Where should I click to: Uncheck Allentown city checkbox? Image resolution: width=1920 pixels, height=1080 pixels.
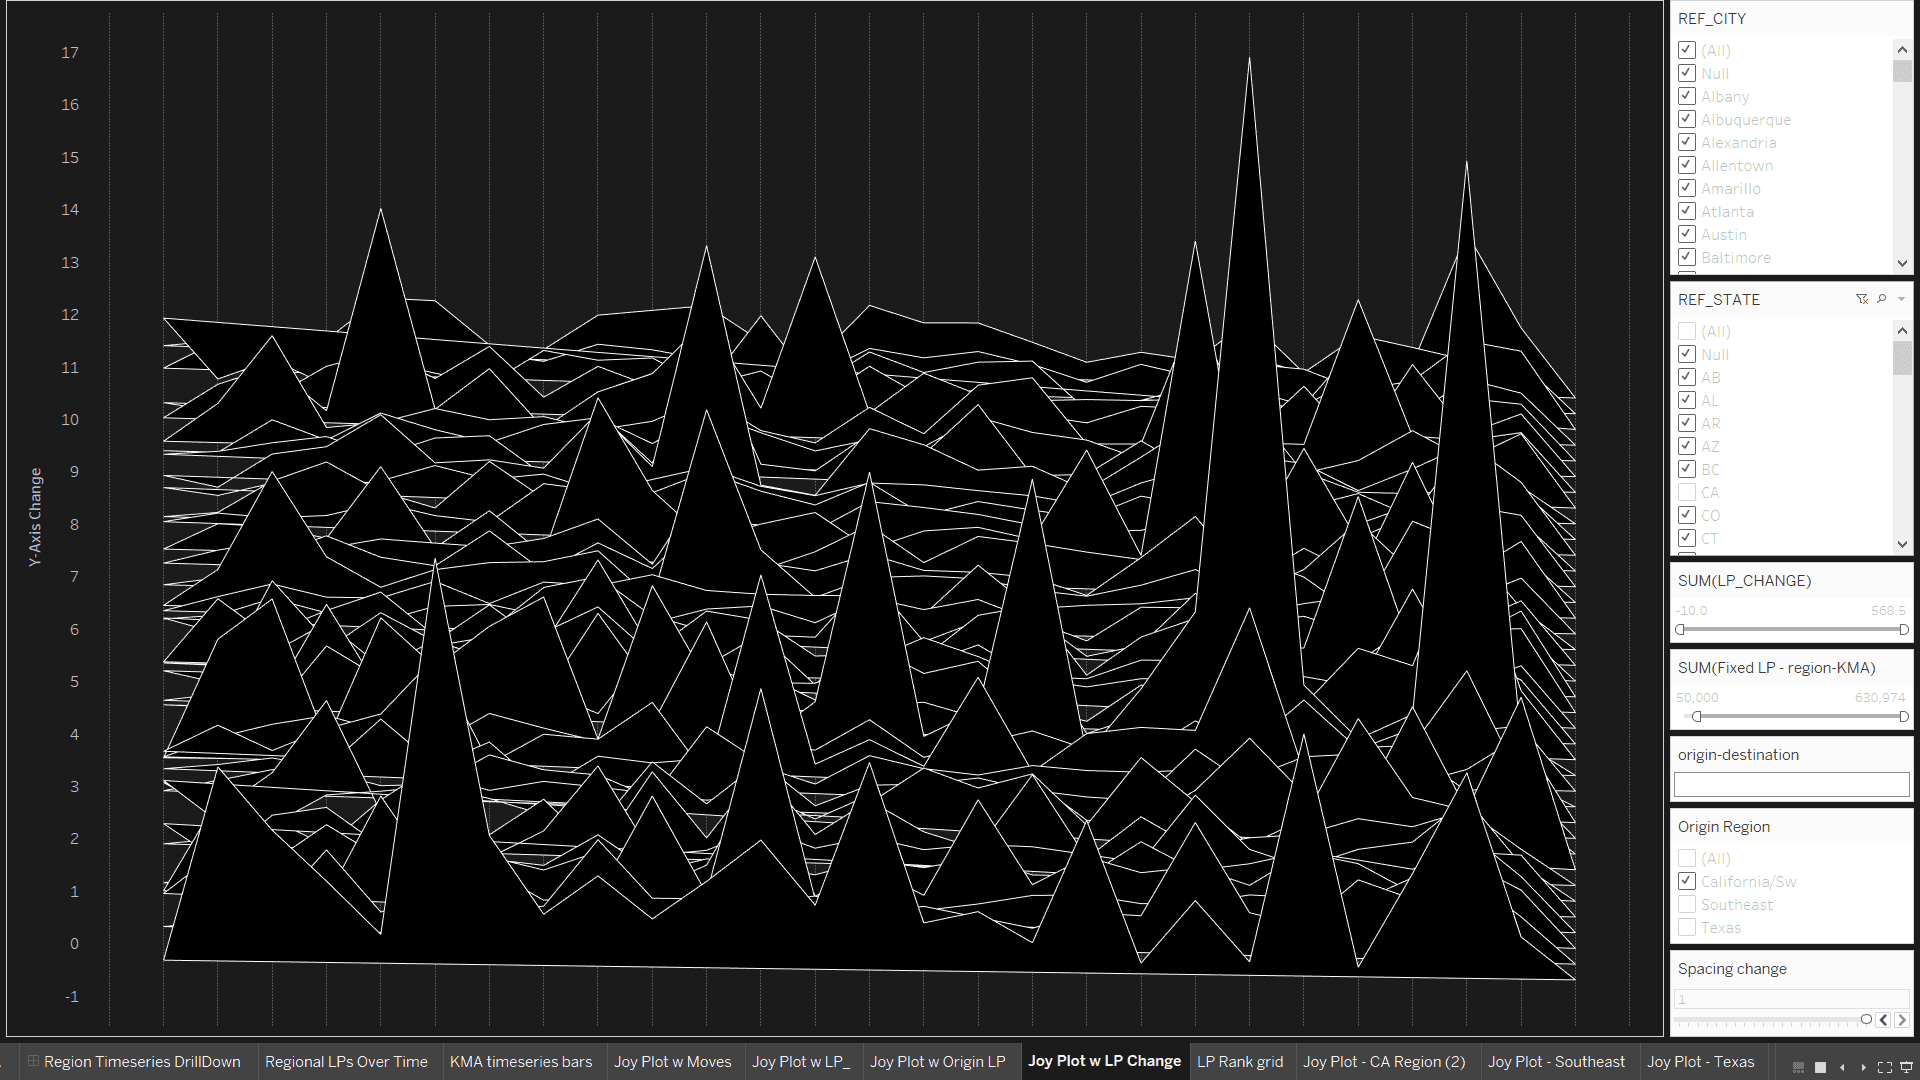click(x=1687, y=165)
